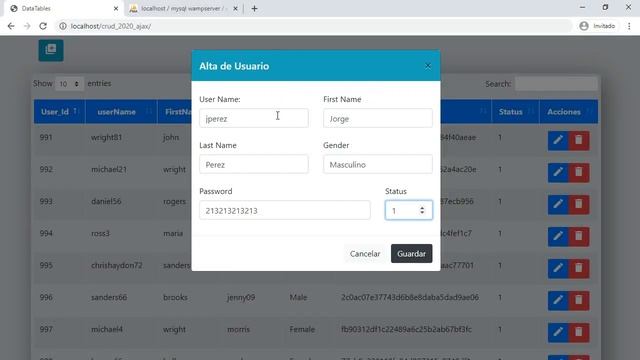
Task: Click cell text chrishaydon72
Action: [117, 265]
